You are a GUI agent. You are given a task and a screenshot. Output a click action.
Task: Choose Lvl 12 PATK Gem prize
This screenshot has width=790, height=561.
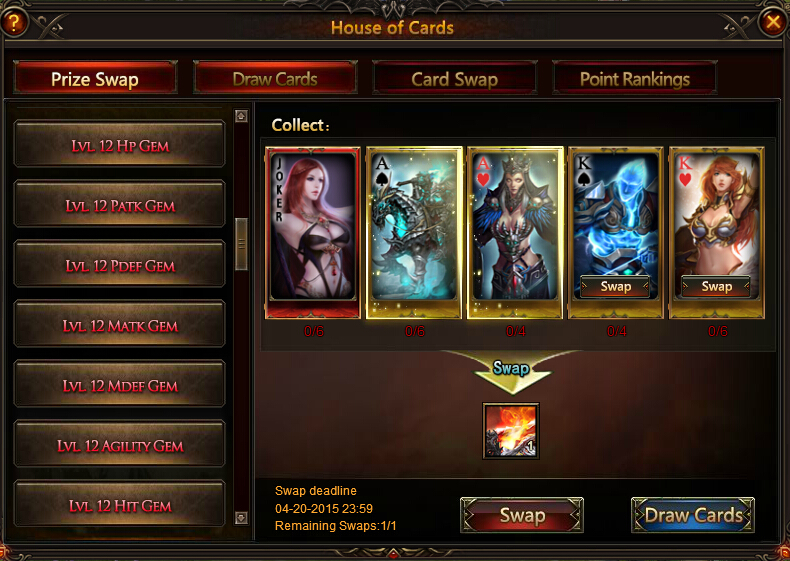tap(119, 204)
